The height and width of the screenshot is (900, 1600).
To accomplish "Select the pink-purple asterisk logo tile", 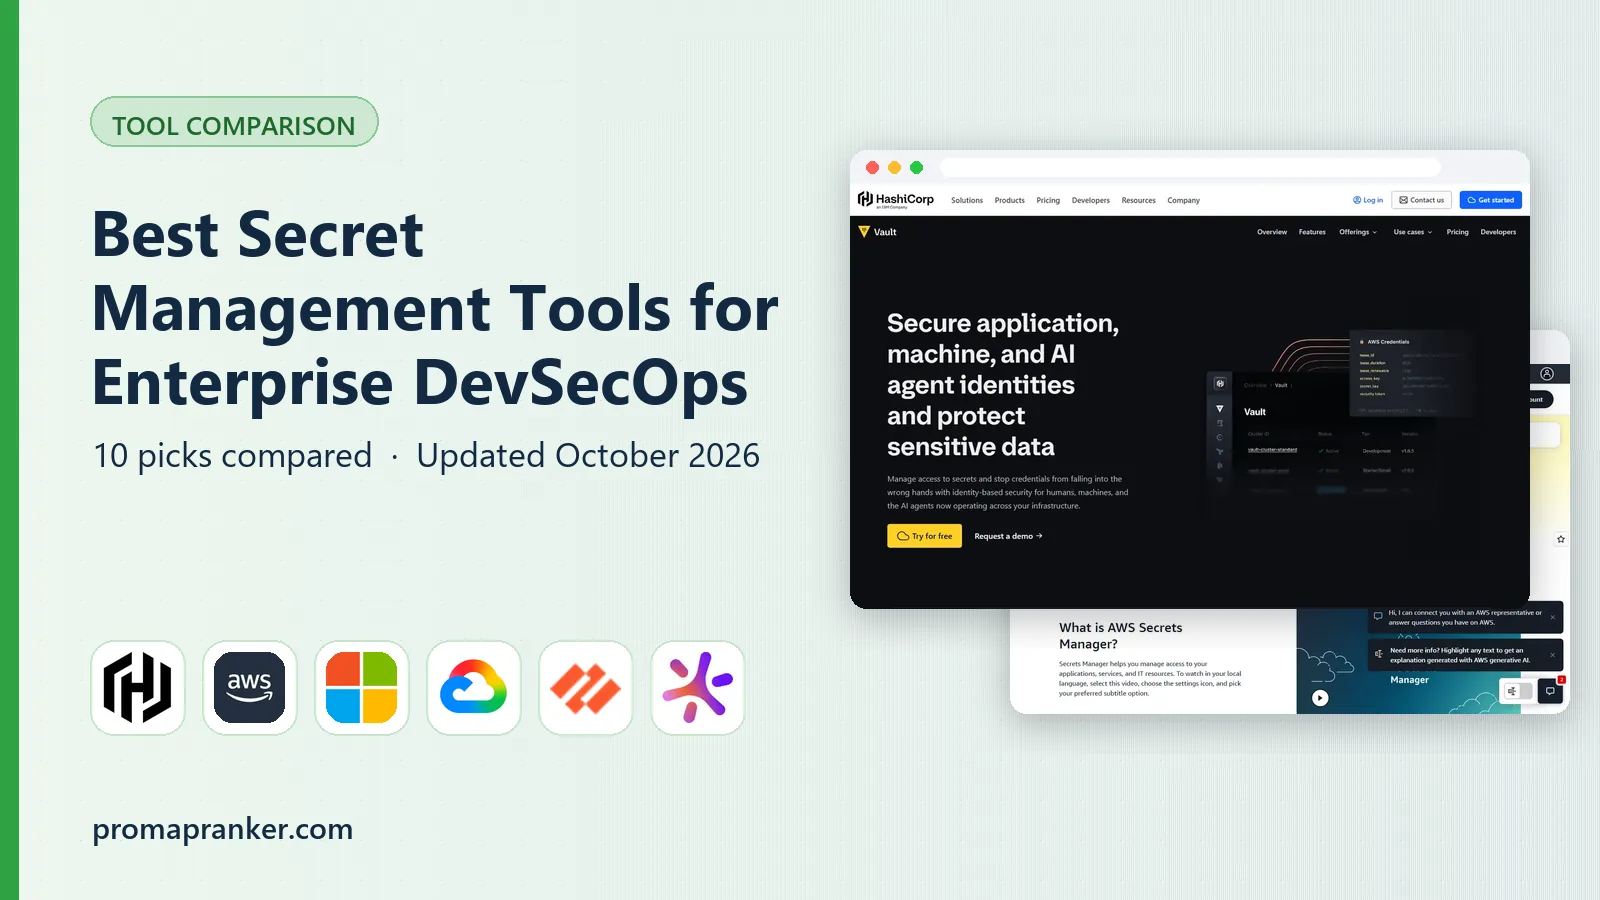I will 698,688.
